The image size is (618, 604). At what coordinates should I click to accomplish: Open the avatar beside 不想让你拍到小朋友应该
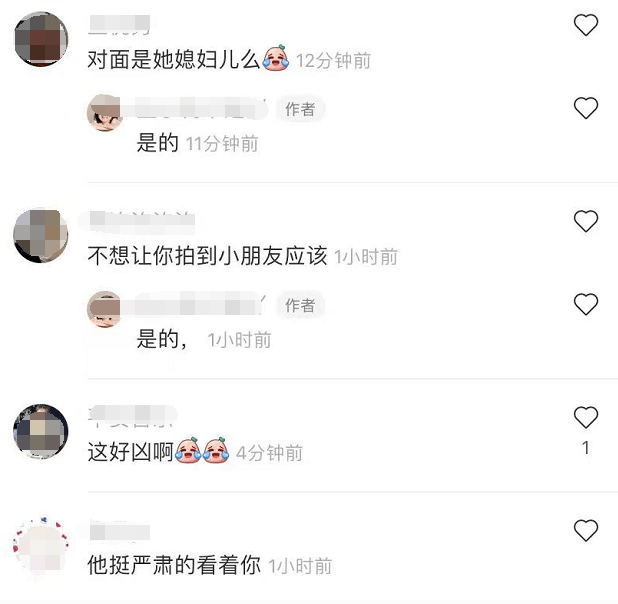(x=41, y=235)
